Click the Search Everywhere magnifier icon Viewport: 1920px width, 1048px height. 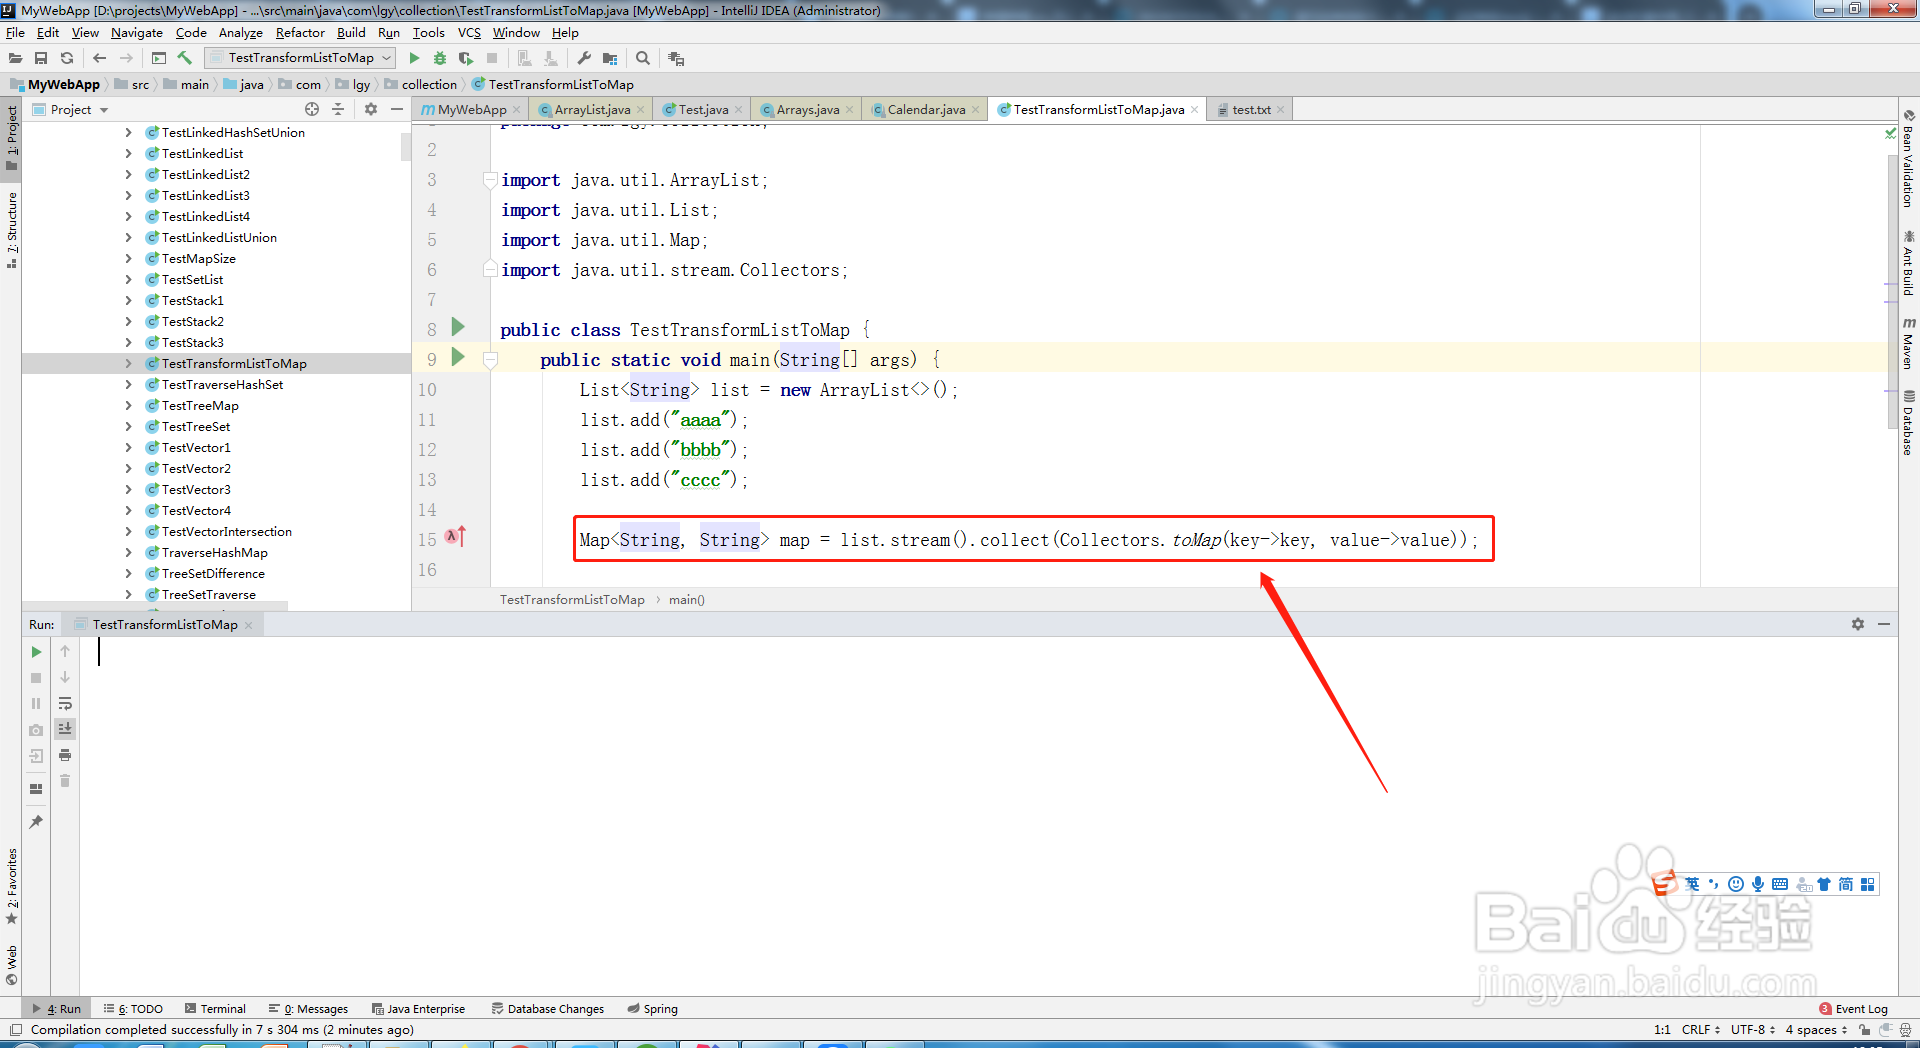pyautogui.click(x=643, y=58)
